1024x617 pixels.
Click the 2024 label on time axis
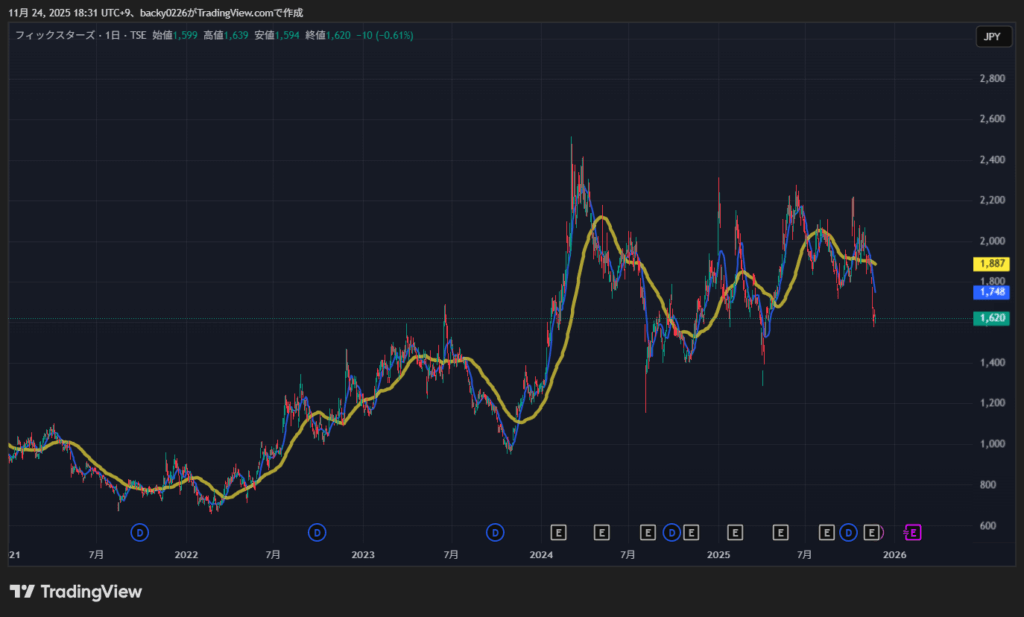click(541, 554)
